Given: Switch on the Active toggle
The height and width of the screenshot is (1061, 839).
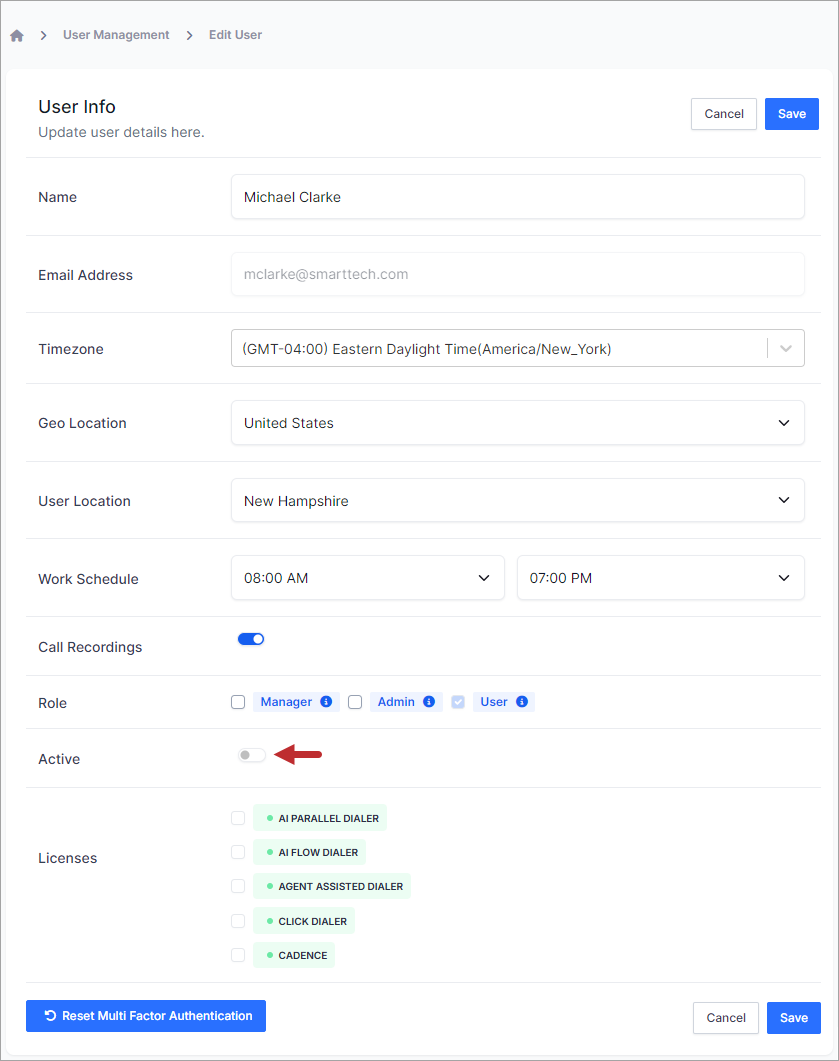Looking at the screenshot, I should point(252,755).
